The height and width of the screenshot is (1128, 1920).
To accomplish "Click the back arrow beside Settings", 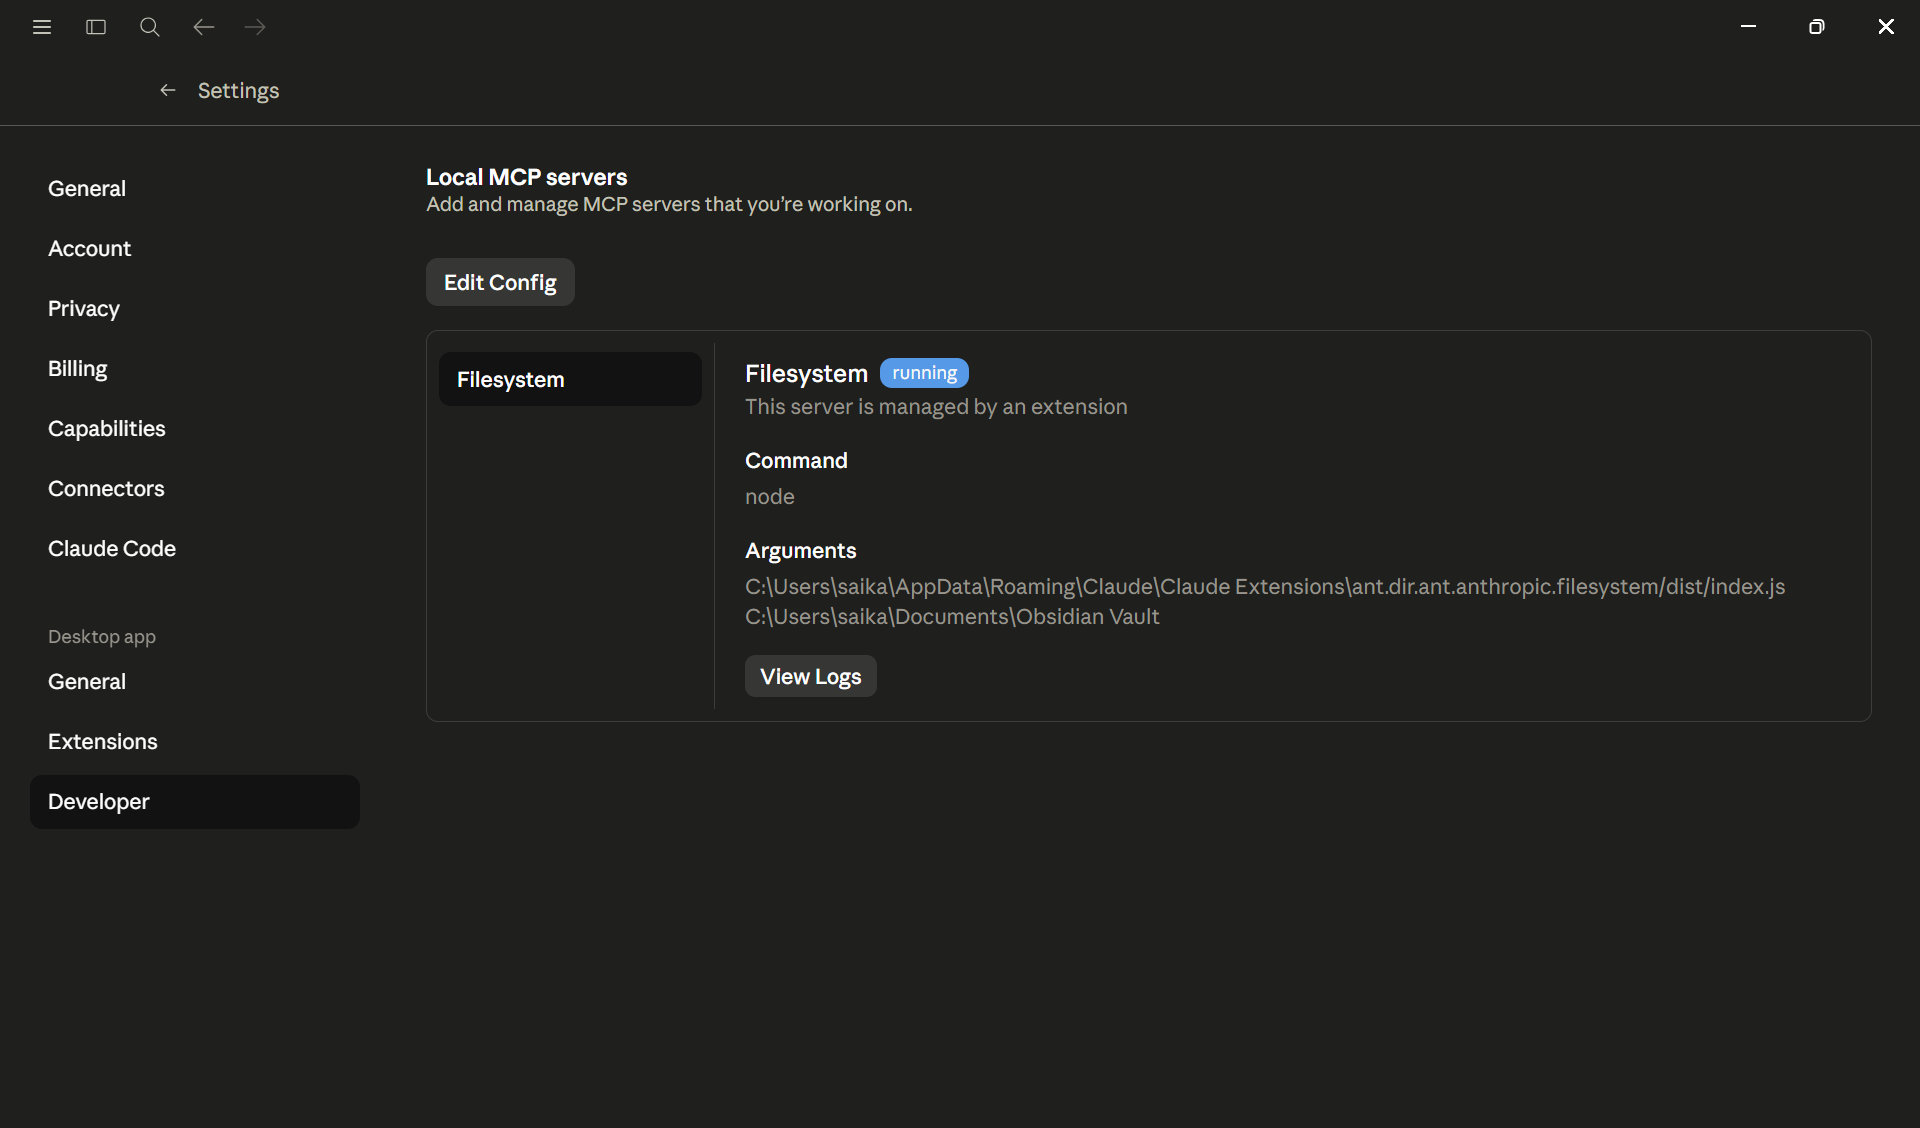I will [168, 90].
